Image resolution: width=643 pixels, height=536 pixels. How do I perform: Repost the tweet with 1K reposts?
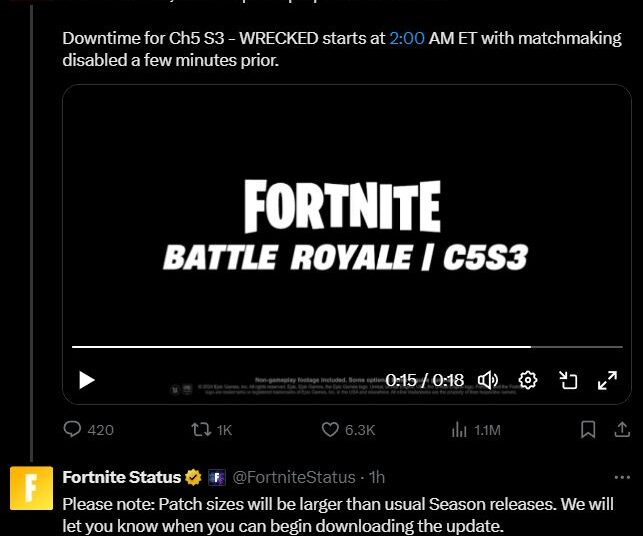(x=212, y=430)
